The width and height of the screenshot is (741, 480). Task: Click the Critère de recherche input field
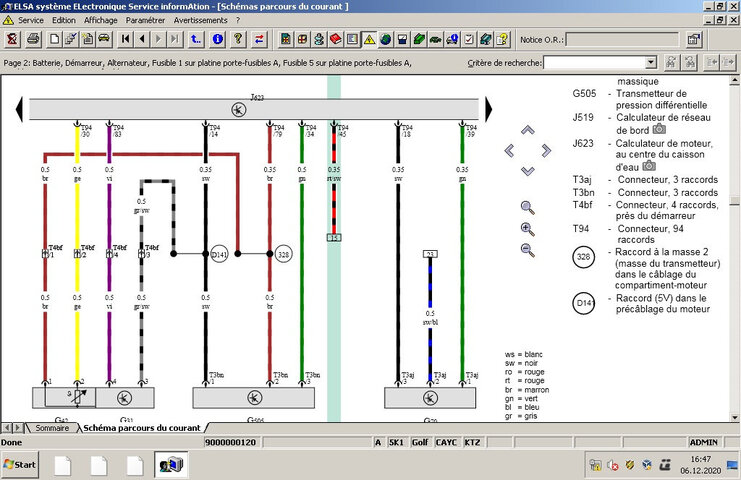coord(595,62)
